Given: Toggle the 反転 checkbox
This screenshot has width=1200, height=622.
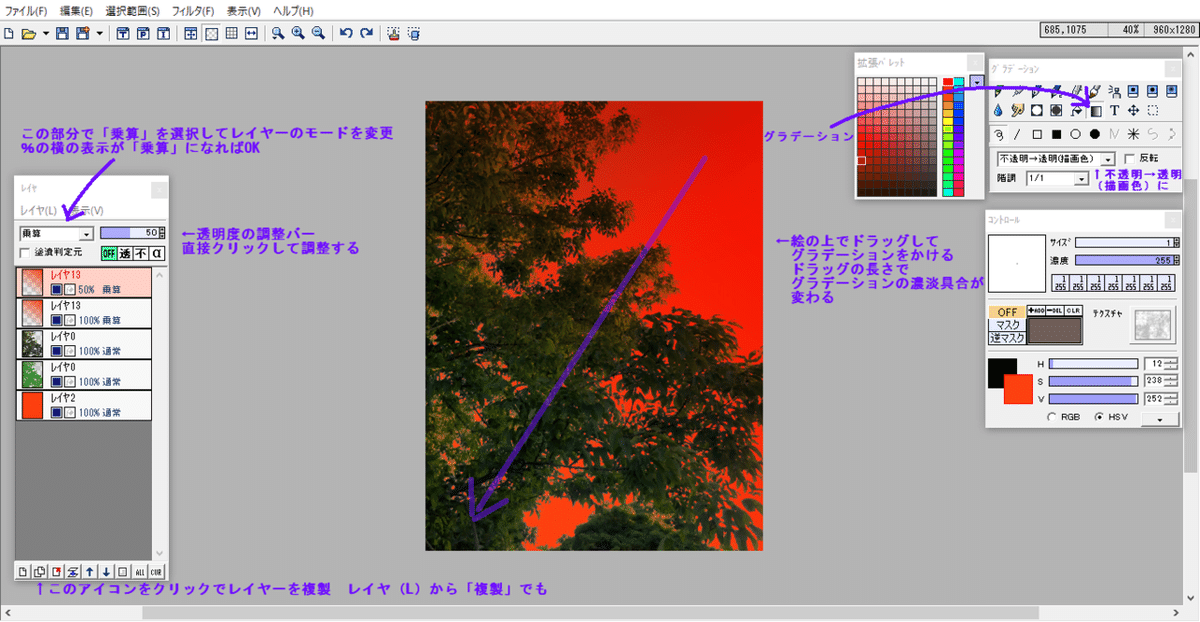Looking at the screenshot, I should [x=1129, y=158].
